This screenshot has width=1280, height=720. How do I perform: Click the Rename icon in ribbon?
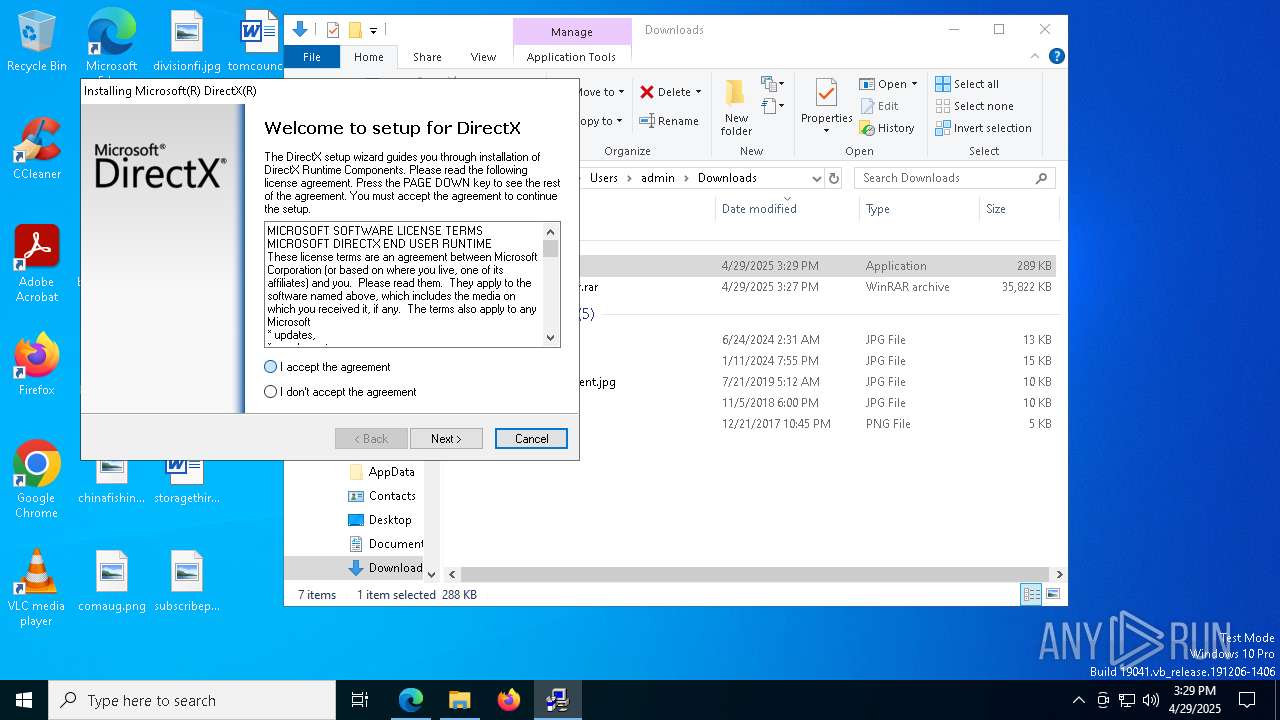pyautogui.click(x=647, y=121)
